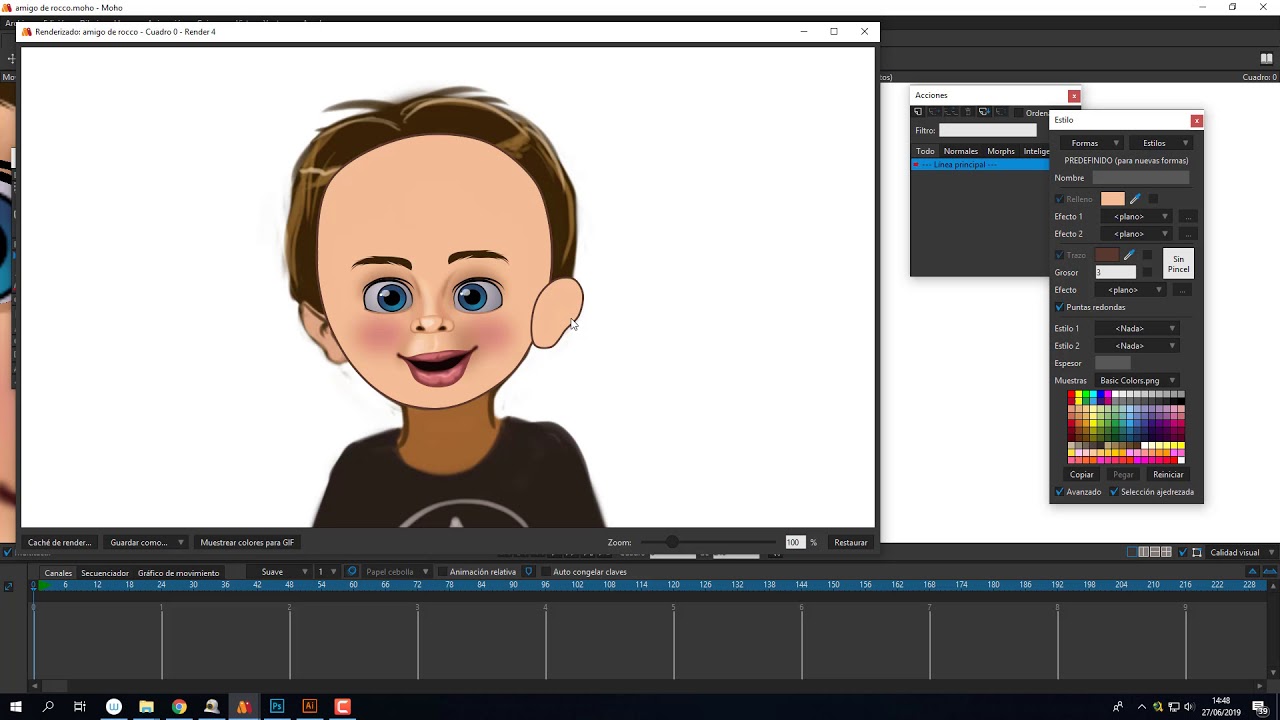Toggle Selección ajedrezada checkbox
This screenshot has height=720, width=1280.
click(x=1114, y=492)
